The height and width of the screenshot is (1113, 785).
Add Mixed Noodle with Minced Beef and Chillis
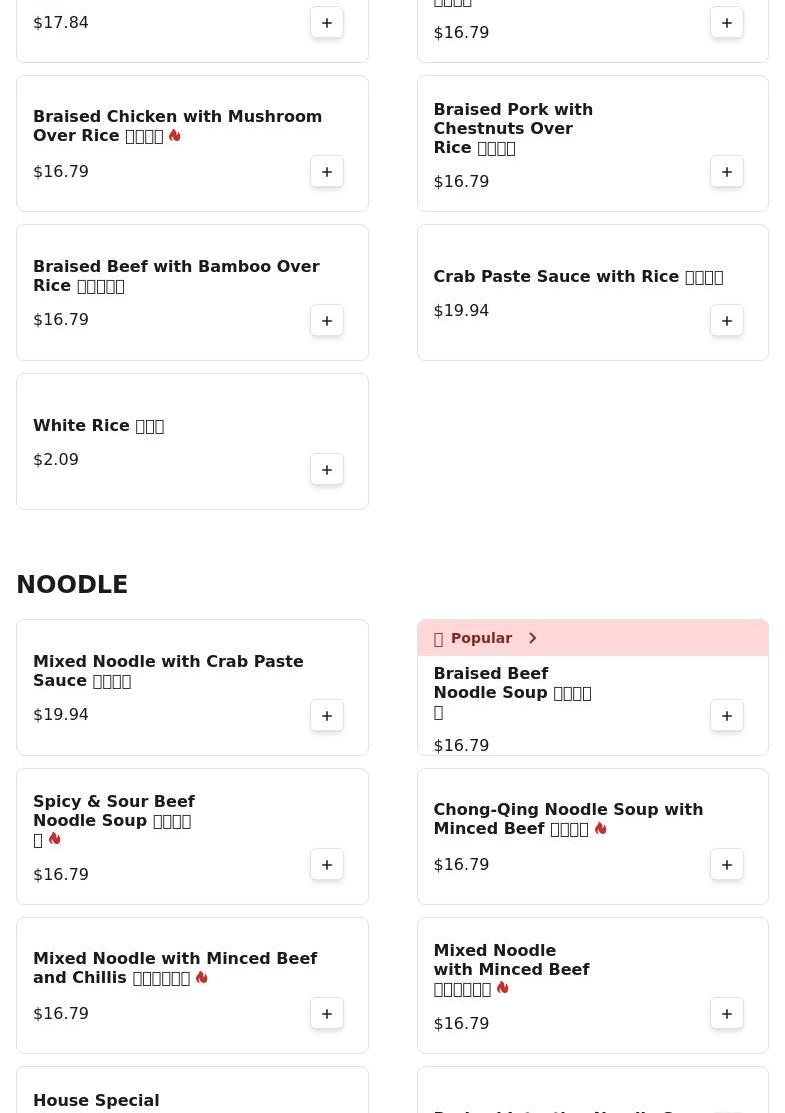click(327, 1014)
